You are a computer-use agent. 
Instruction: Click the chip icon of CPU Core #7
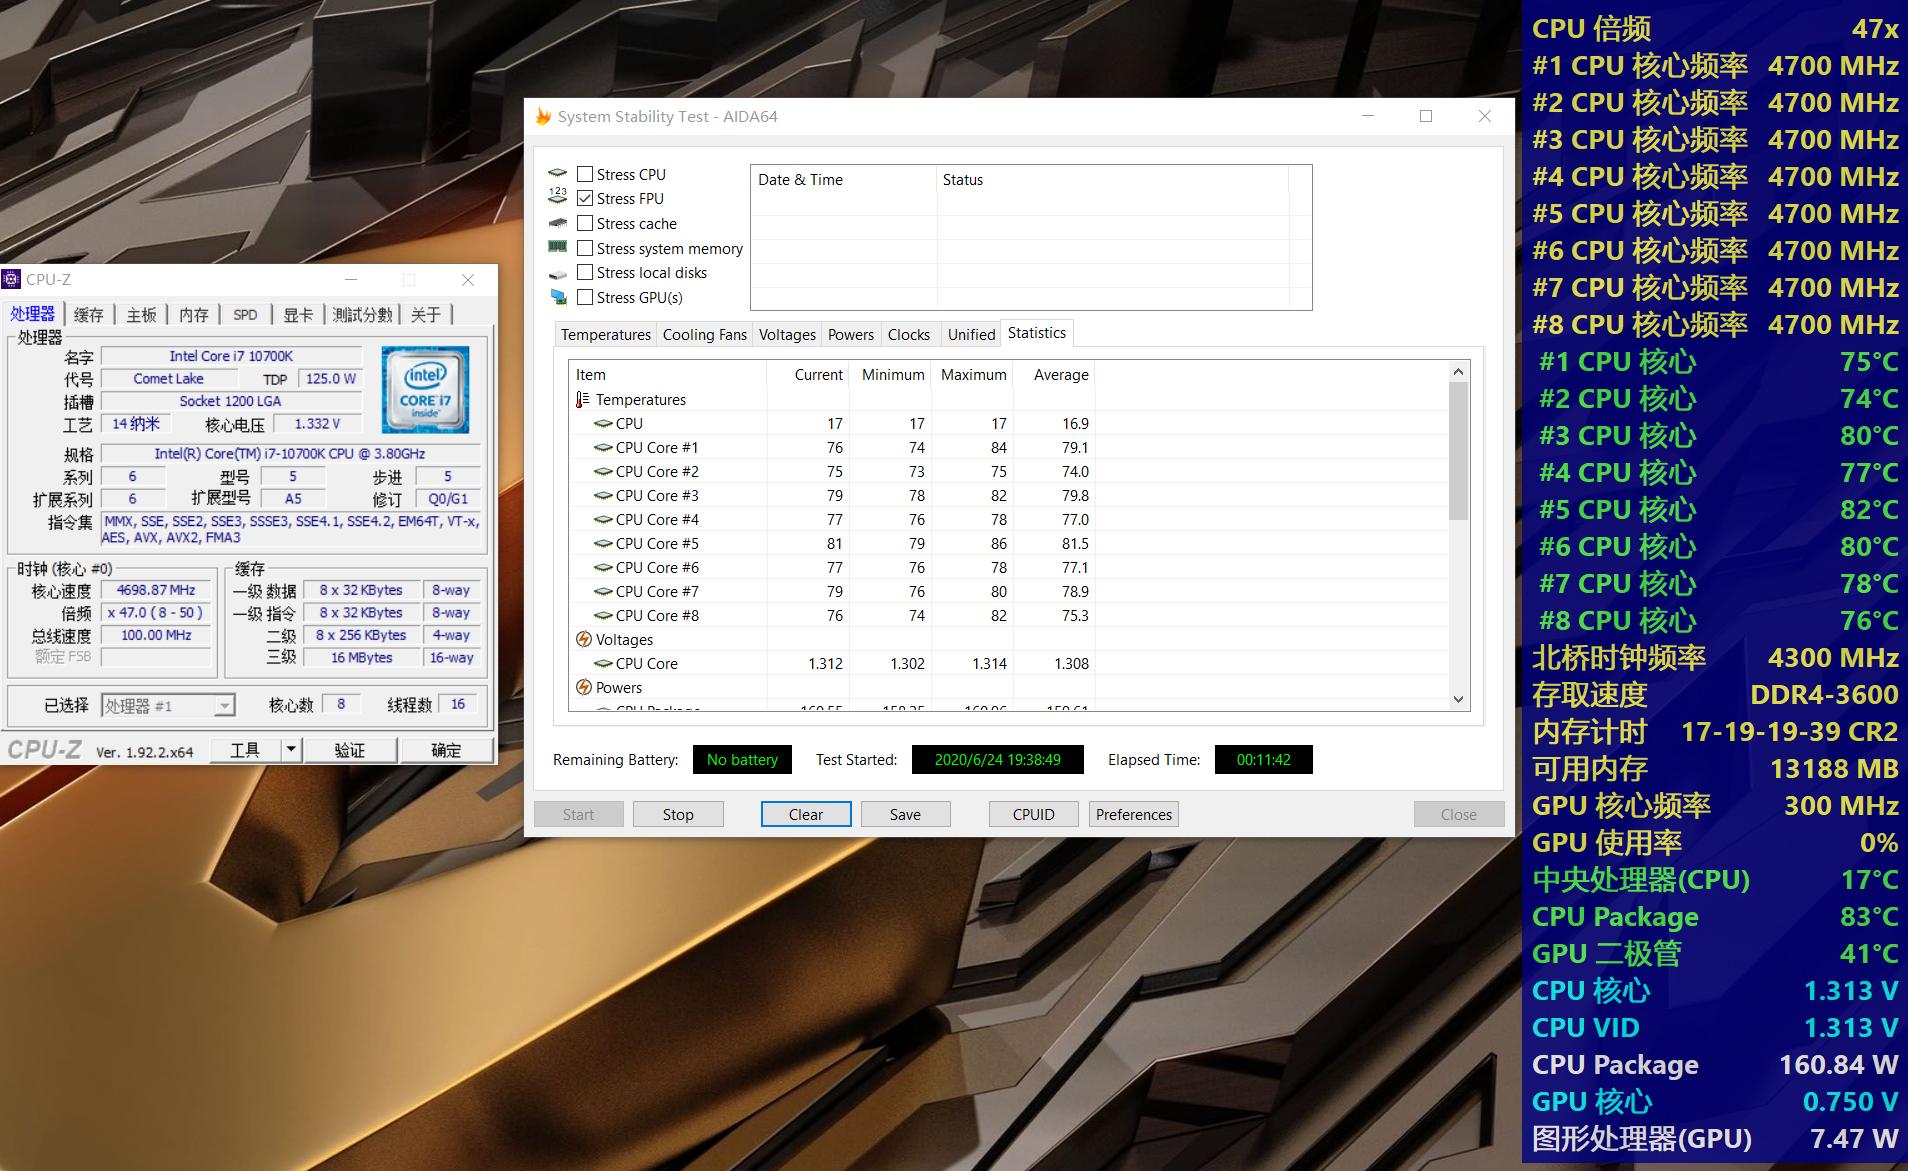[x=603, y=591]
